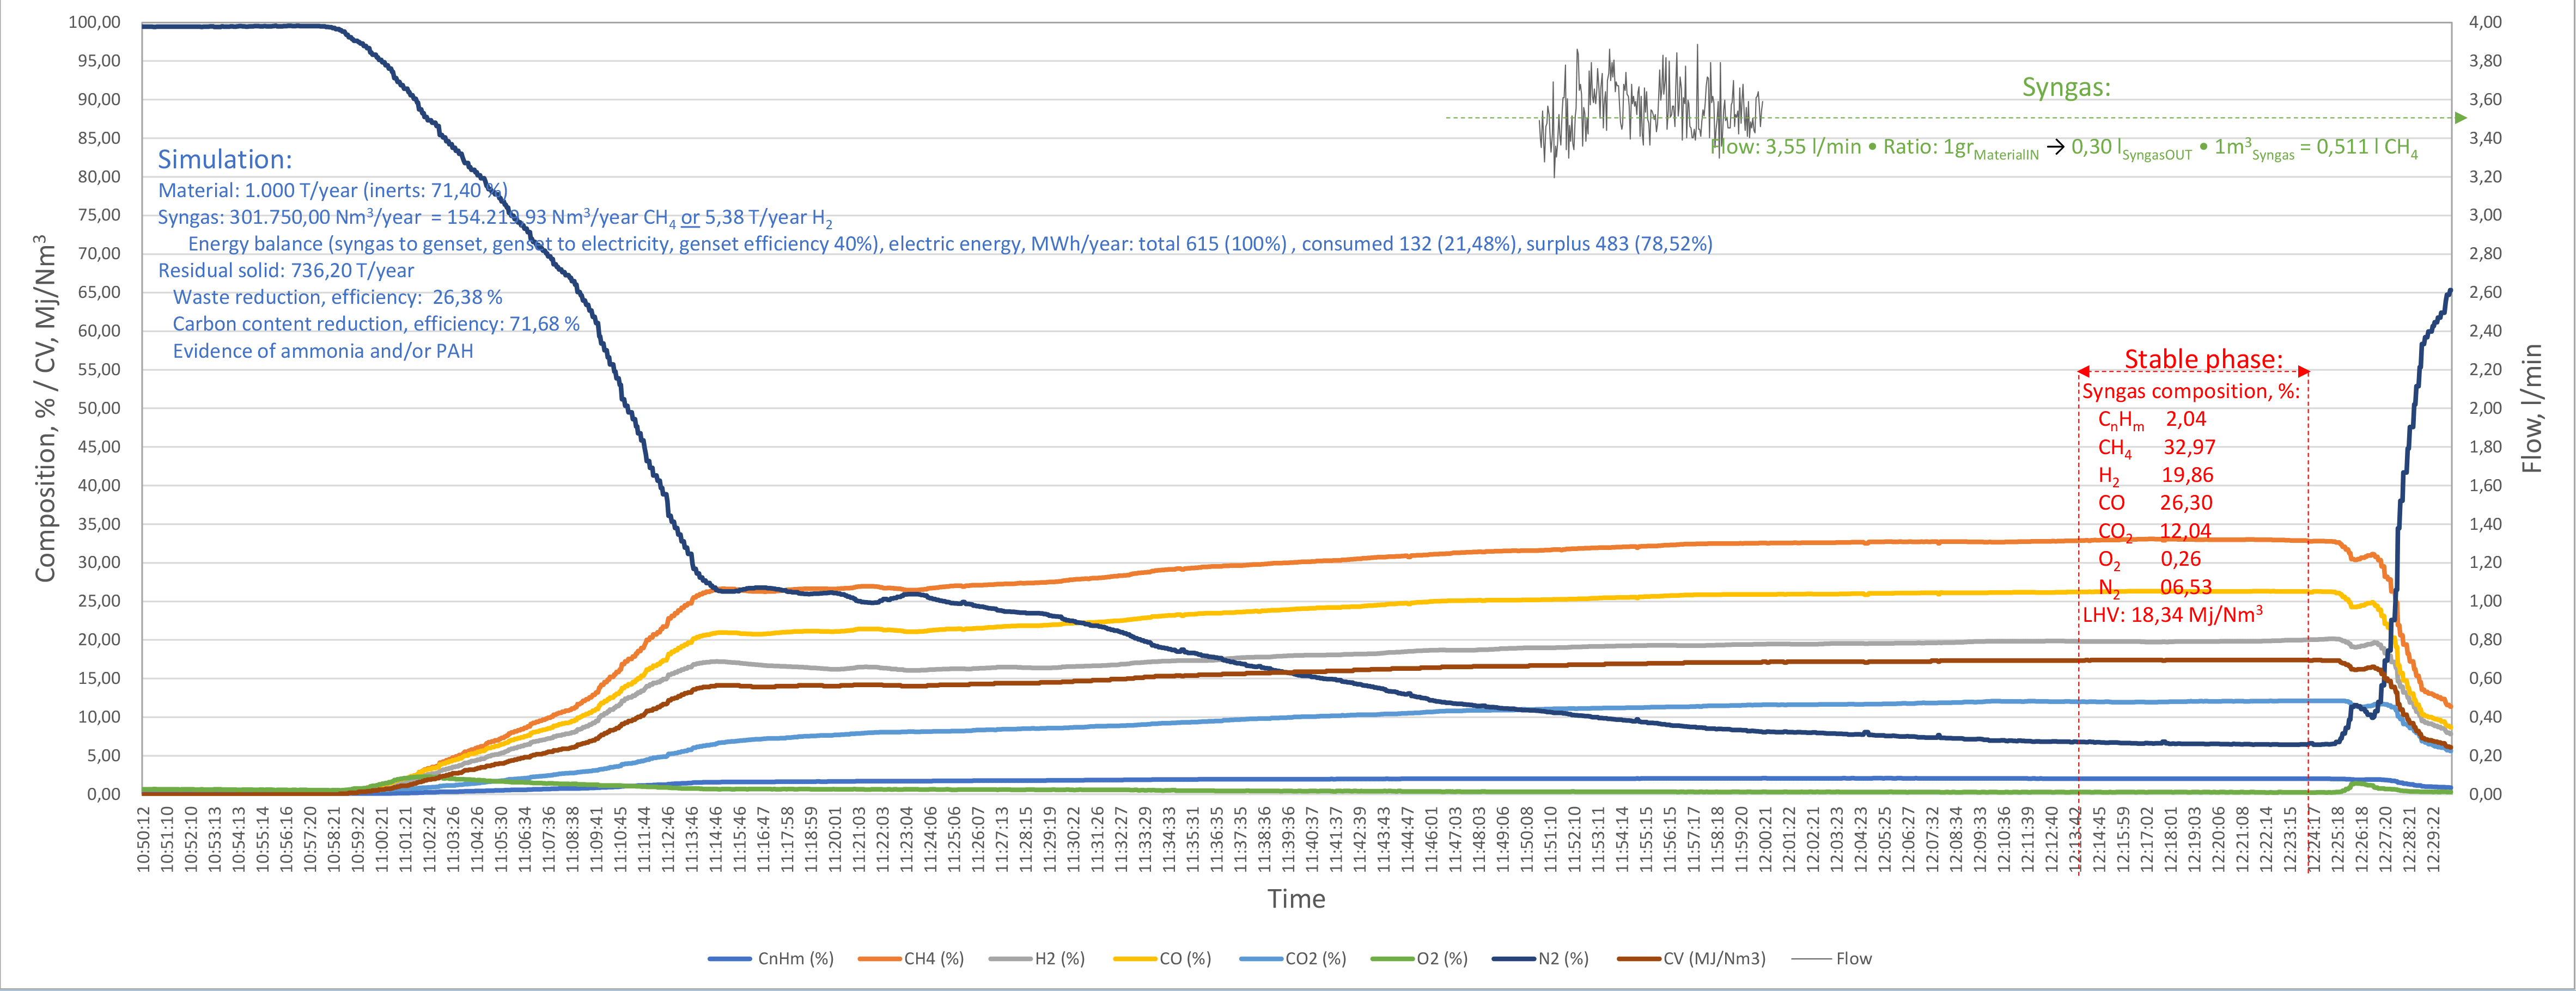Select the Simulation: heading text
This screenshot has height=991, width=2576.
click(225, 159)
